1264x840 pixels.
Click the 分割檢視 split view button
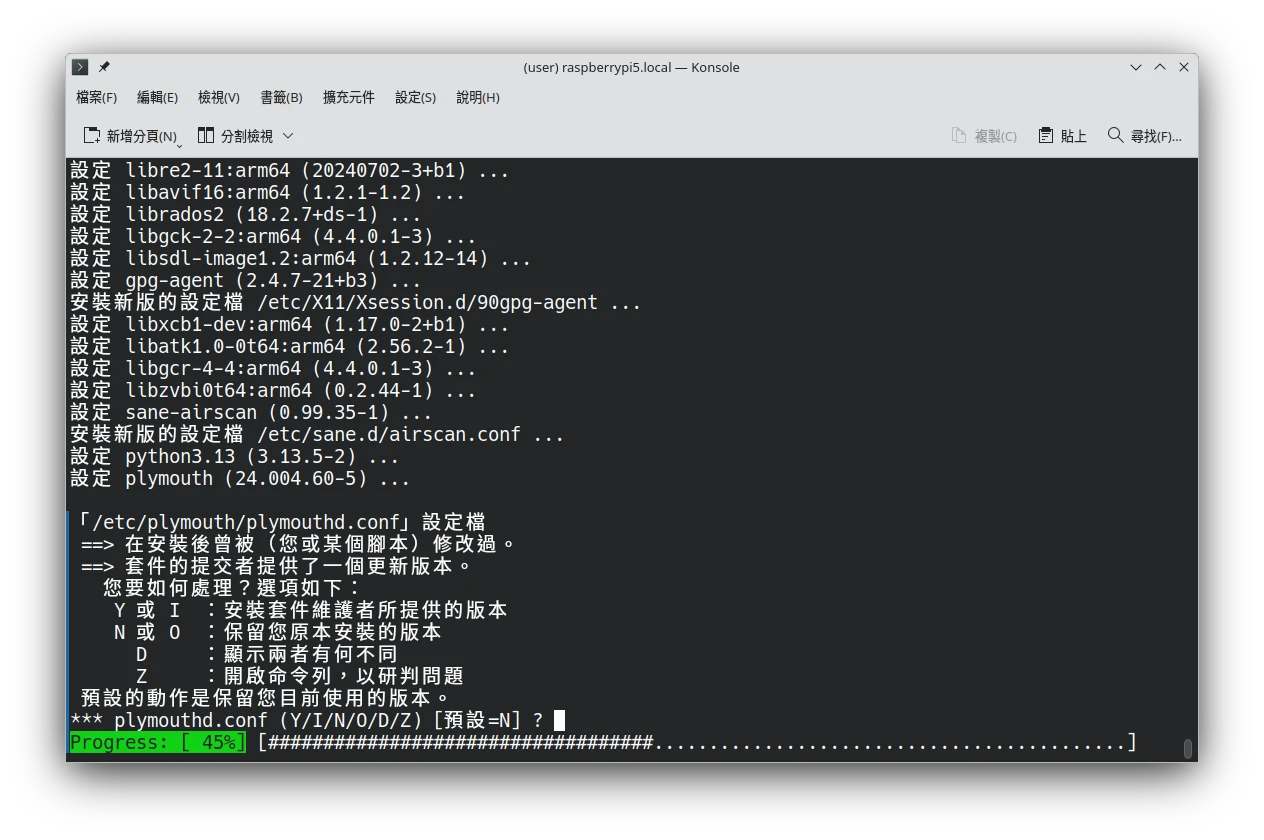tap(236, 136)
